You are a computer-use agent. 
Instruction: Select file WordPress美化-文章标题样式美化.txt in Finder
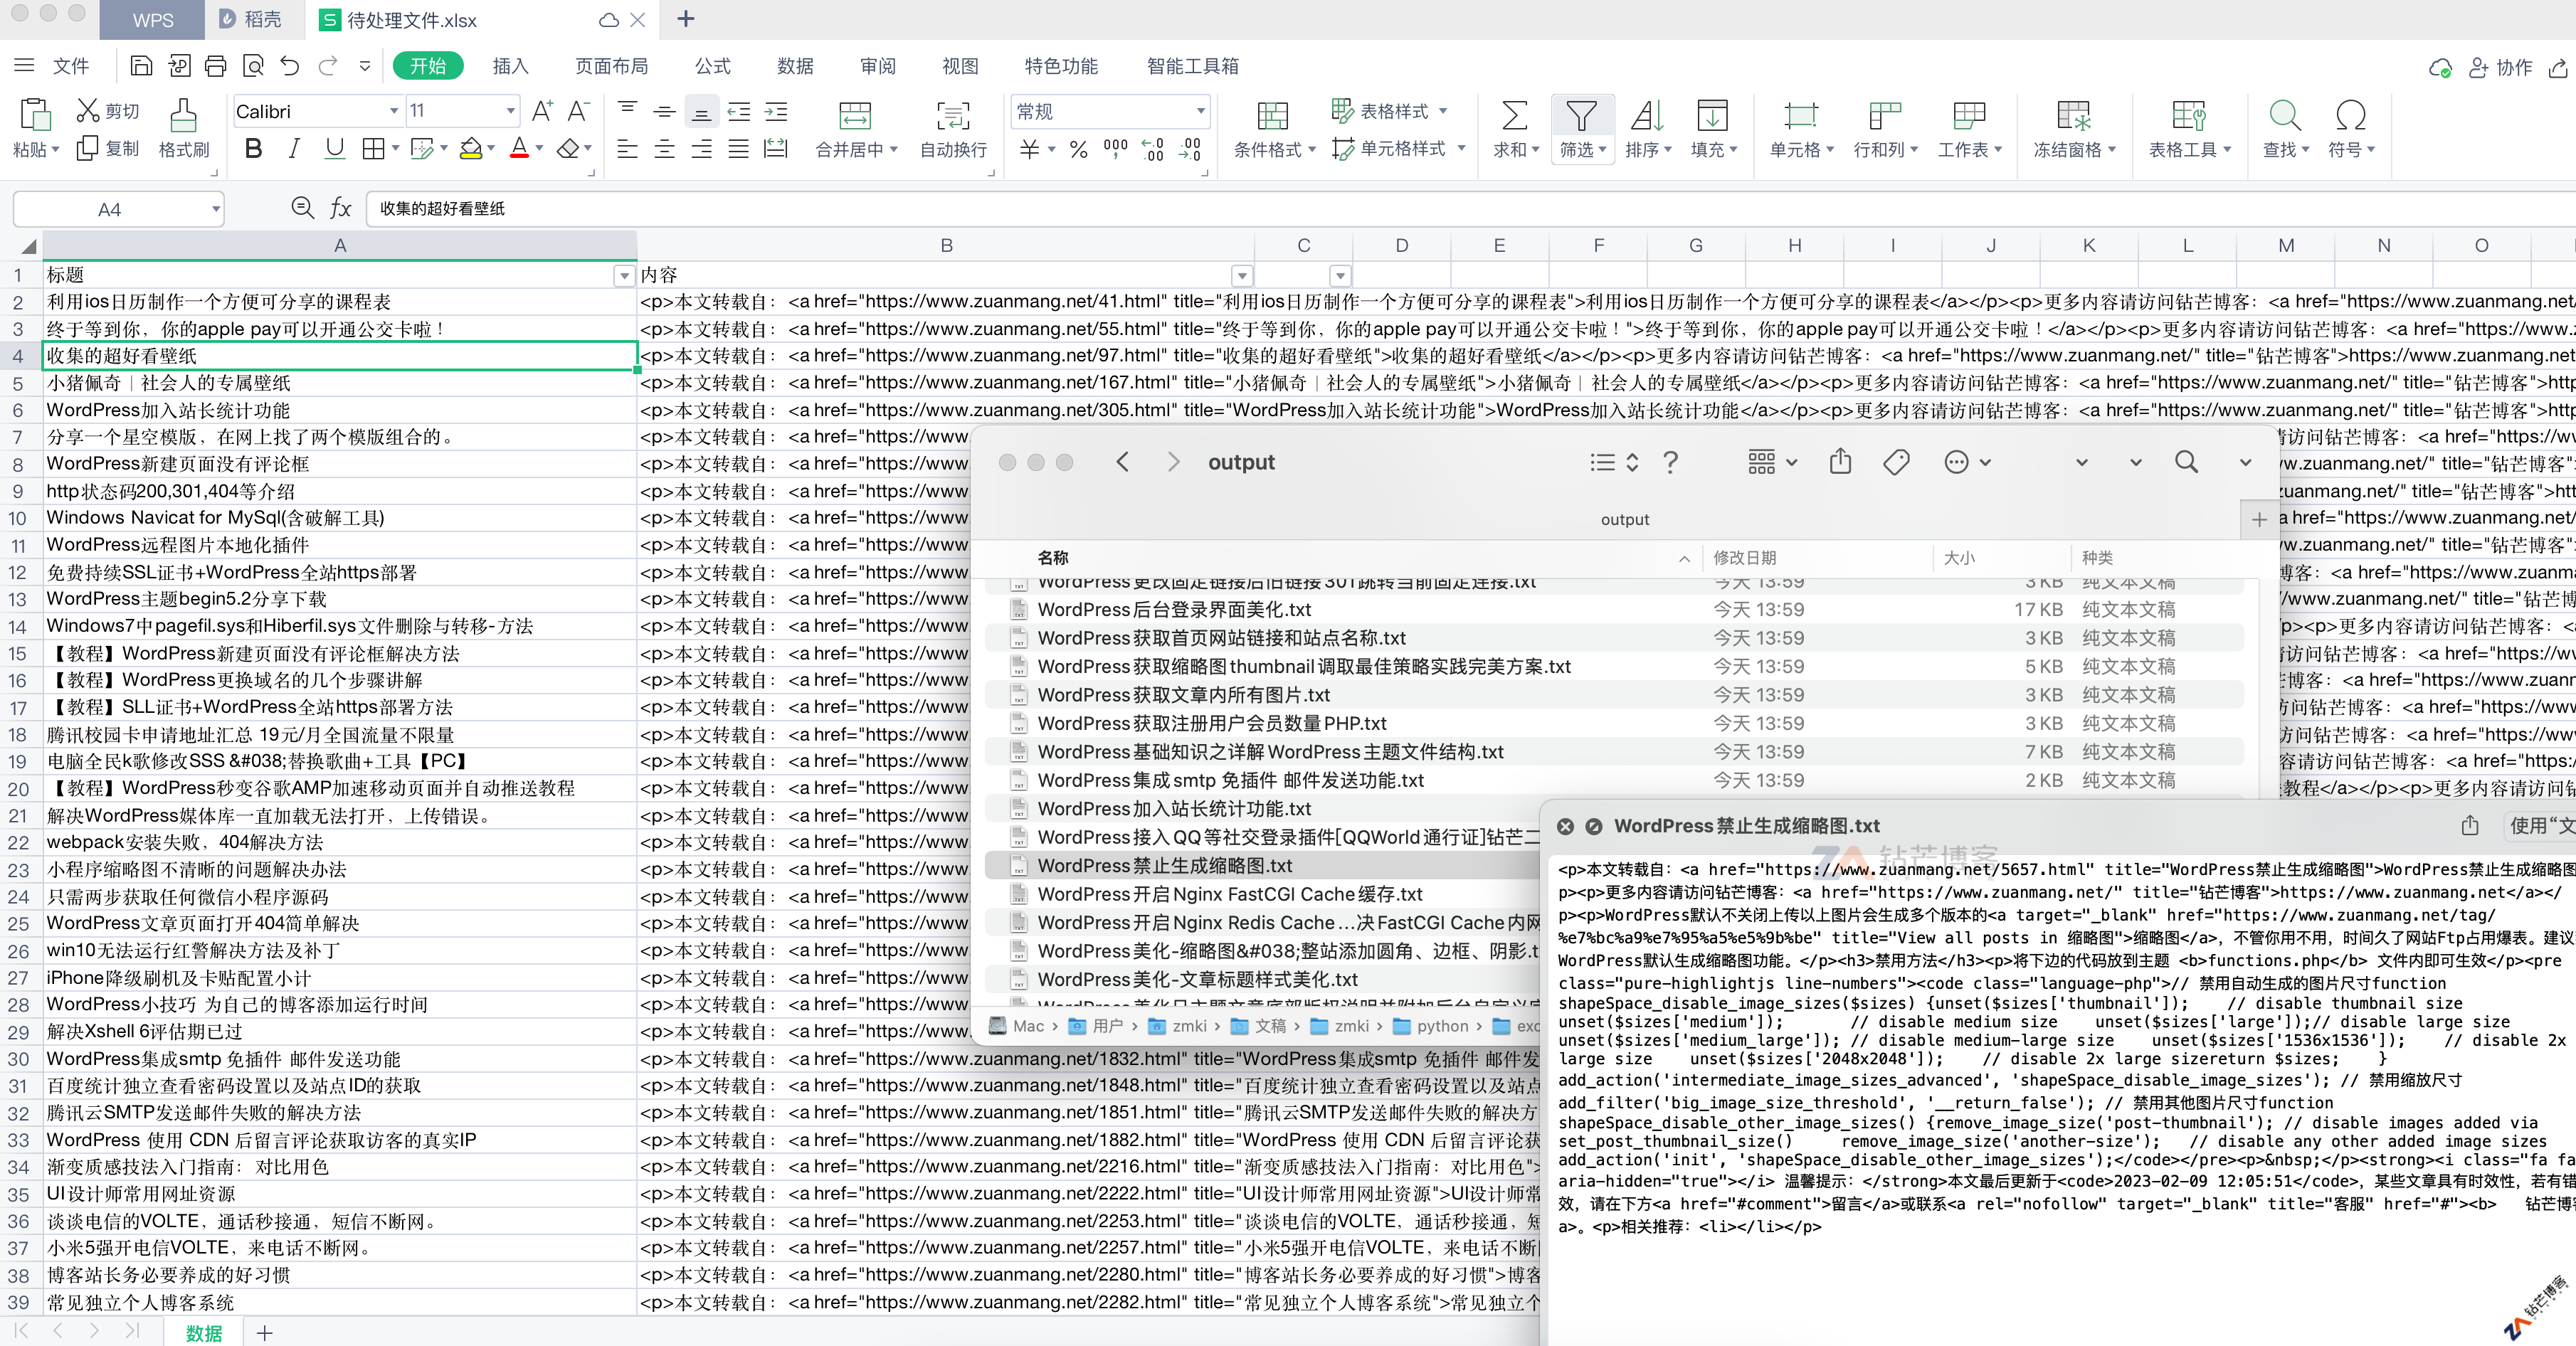(1197, 979)
